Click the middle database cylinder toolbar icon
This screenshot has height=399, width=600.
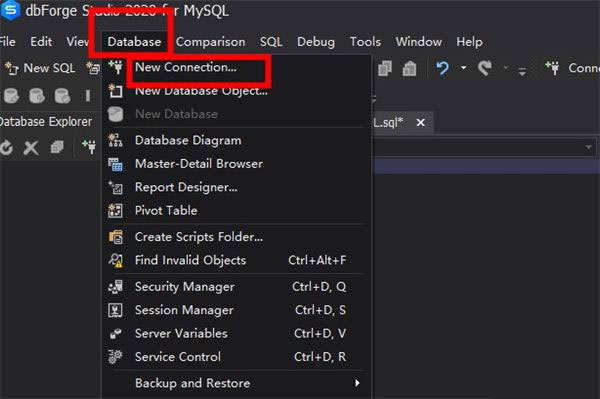37,96
